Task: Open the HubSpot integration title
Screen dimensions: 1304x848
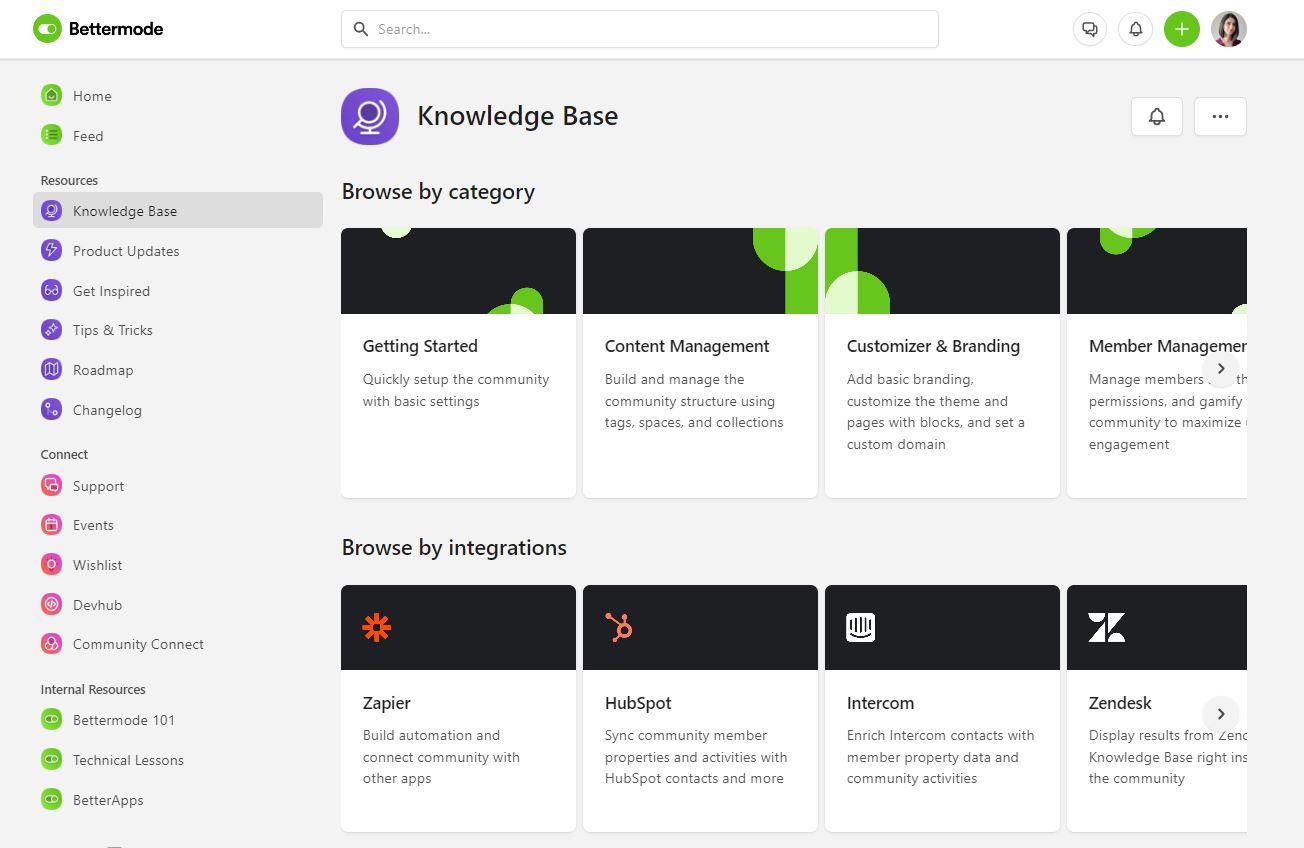Action: click(638, 703)
